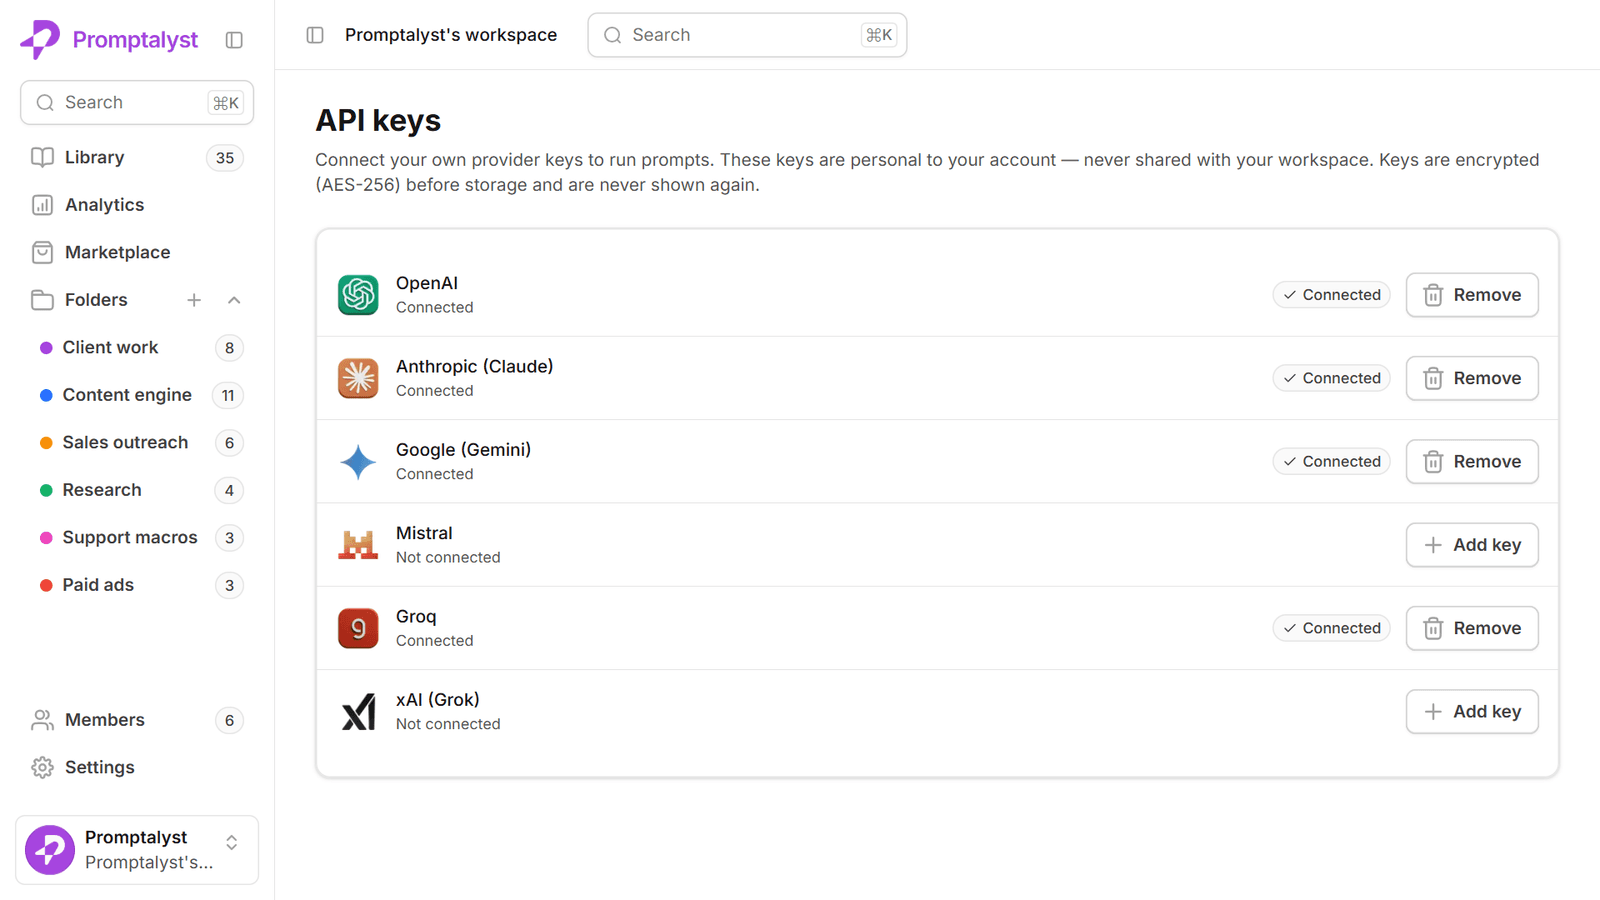Click Promptalyst's workspace title
Screen dimensions: 1600x900
coord(451,35)
